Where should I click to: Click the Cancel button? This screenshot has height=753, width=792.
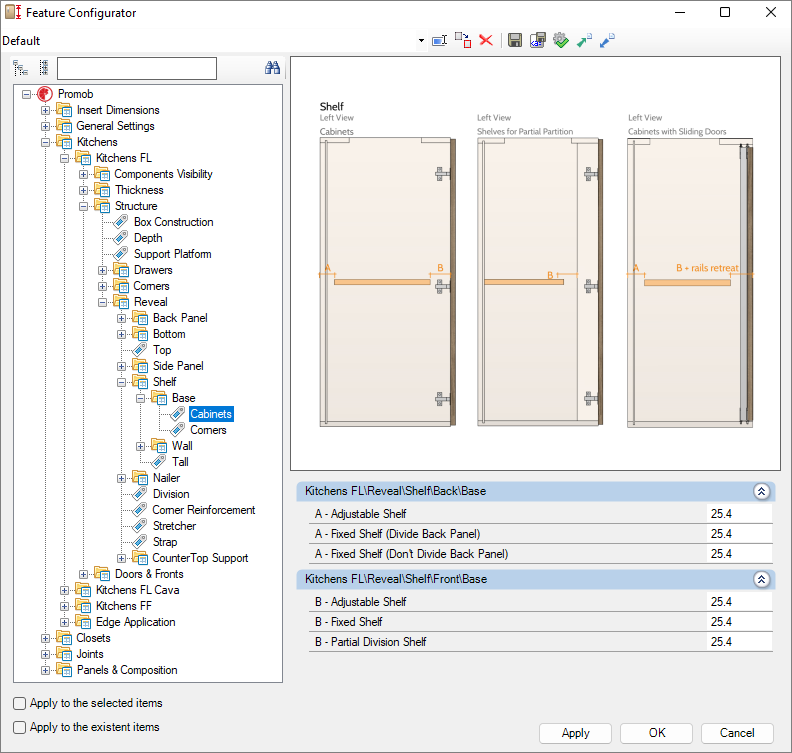pyautogui.click(x=737, y=733)
